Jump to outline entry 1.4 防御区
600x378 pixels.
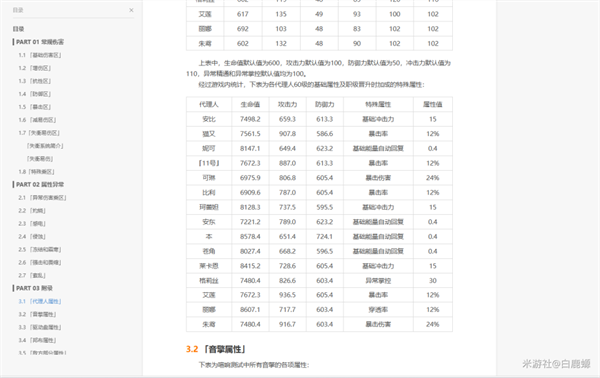pyautogui.click(x=35, y=94)
